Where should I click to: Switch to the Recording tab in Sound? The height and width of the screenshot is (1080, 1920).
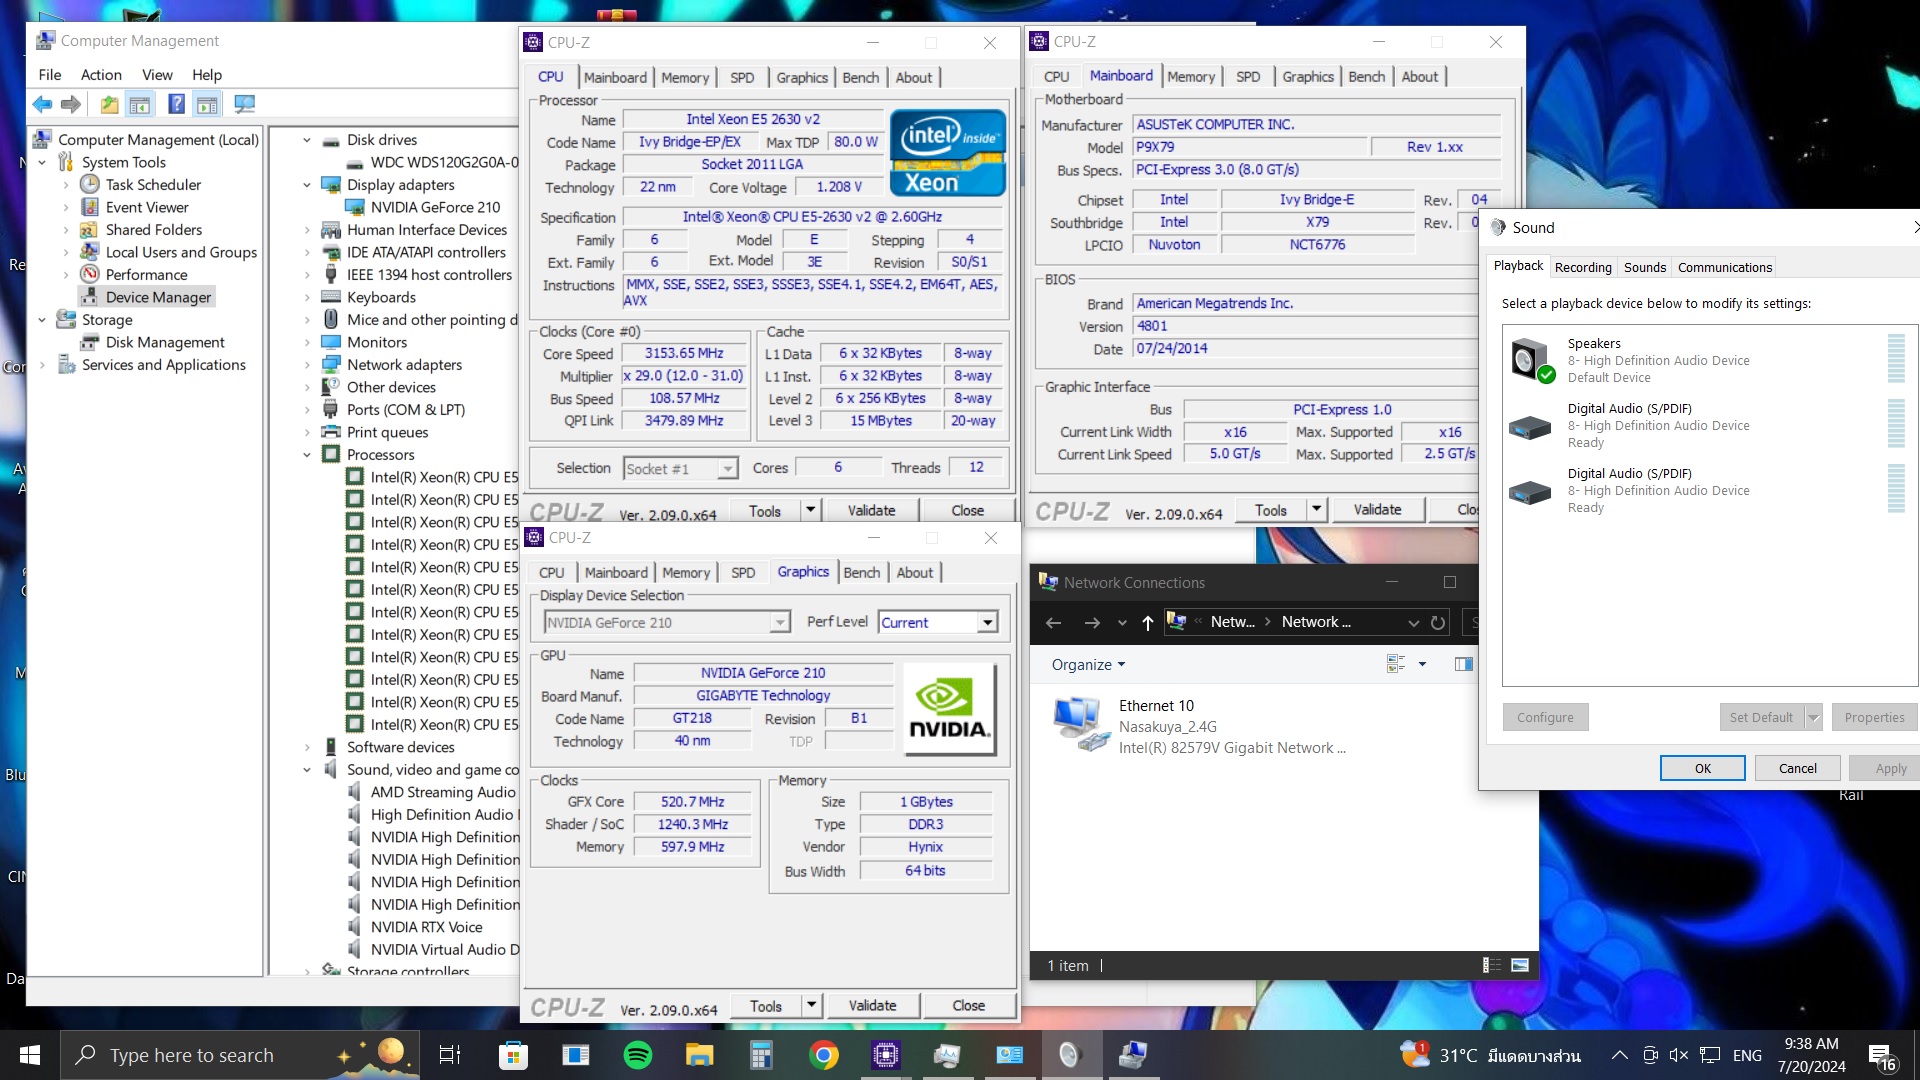coord(1582,267)
